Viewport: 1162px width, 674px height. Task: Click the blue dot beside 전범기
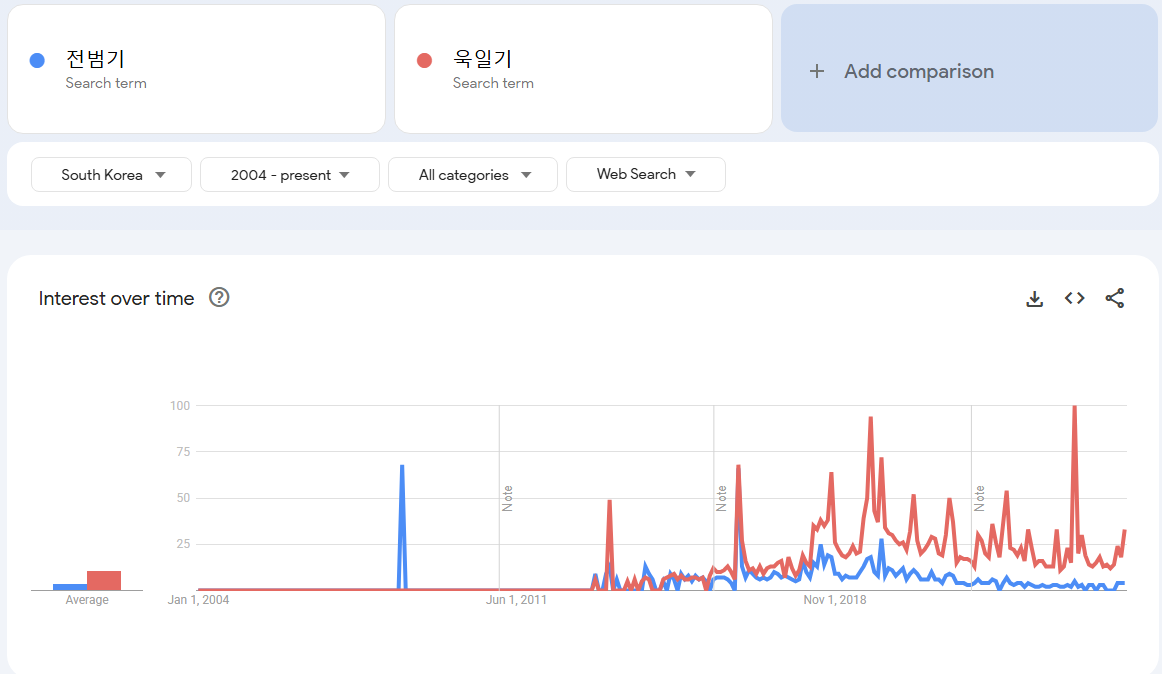[37, 60]
